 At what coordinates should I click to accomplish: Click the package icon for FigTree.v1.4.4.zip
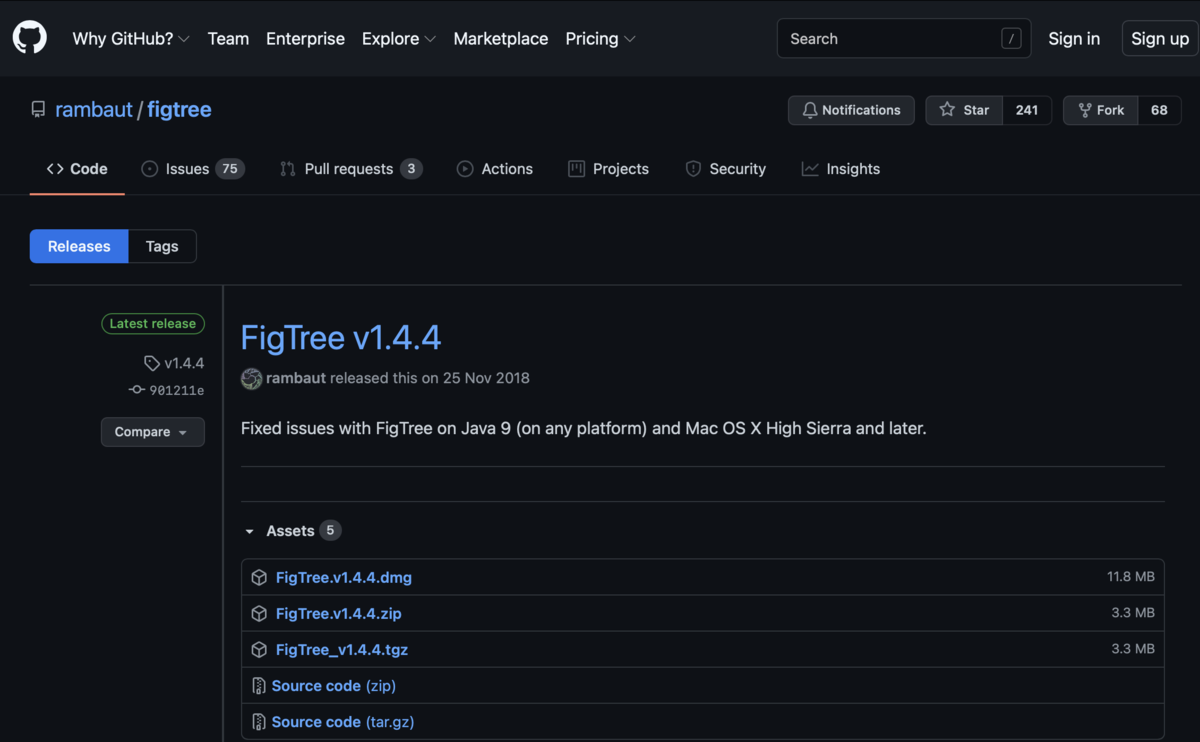[x=259, y=613]
